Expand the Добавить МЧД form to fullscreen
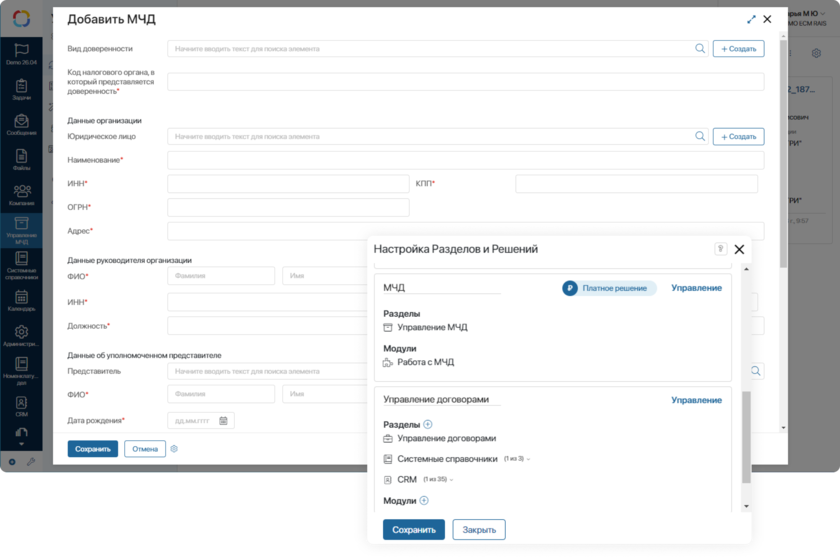840x560 pixels. (x=751, y=19)
